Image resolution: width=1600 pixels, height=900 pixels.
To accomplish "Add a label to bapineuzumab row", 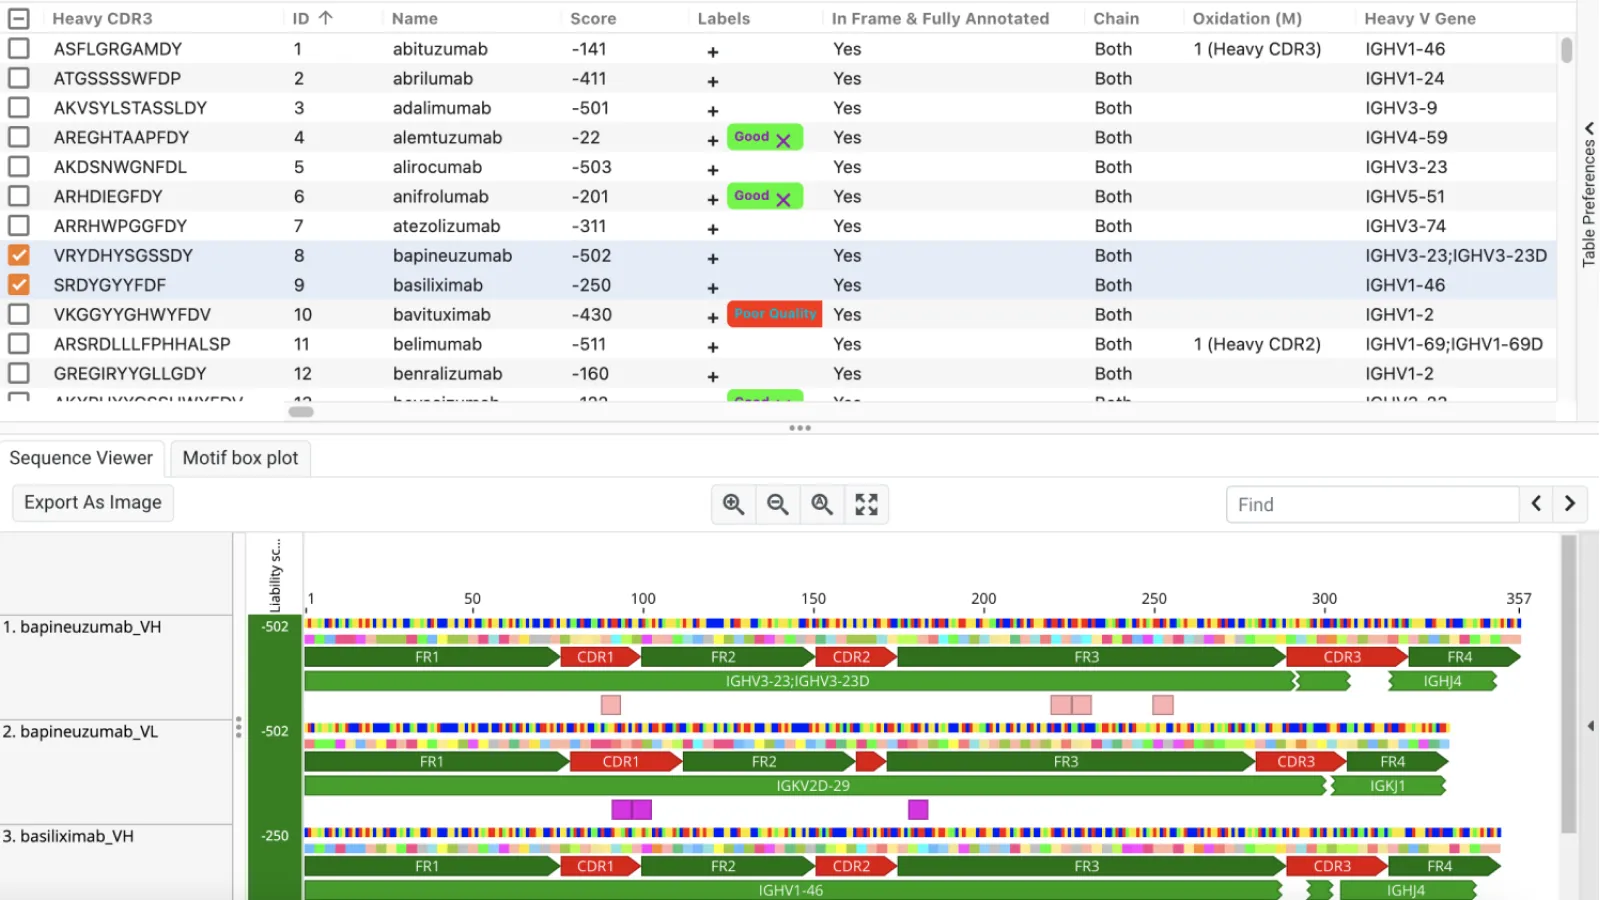I will pos(713,259).
